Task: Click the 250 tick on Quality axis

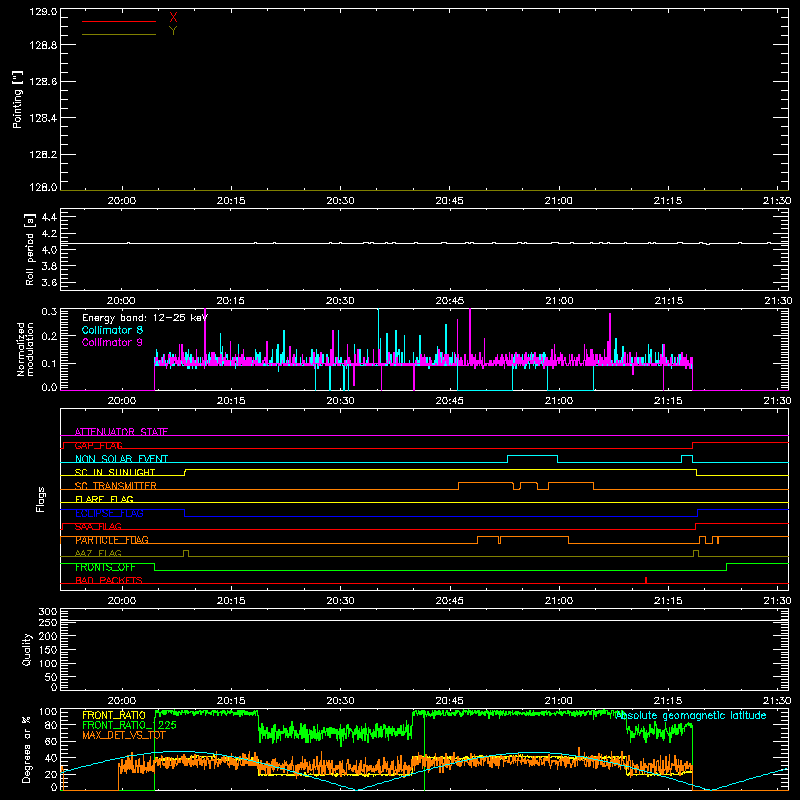Action: pyautogui.click(x=47, y=622)
